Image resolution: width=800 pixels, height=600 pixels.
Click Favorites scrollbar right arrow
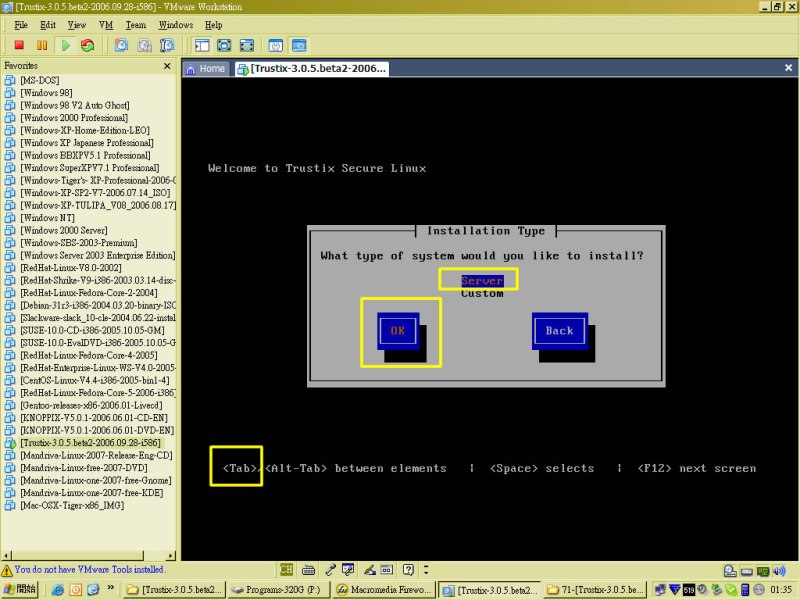coord(171,555)
